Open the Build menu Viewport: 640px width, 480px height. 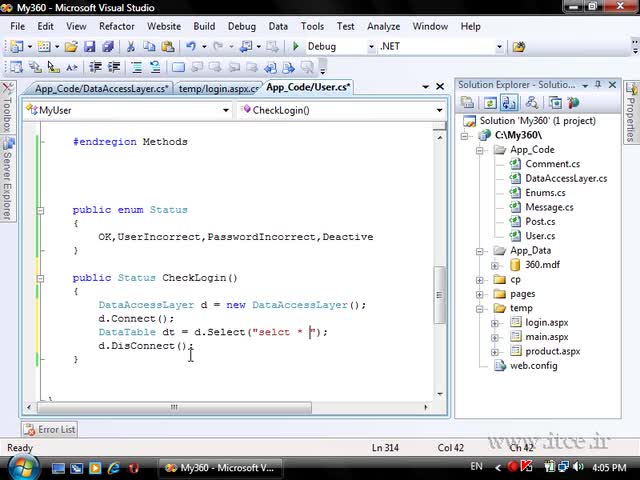(204, 26)
